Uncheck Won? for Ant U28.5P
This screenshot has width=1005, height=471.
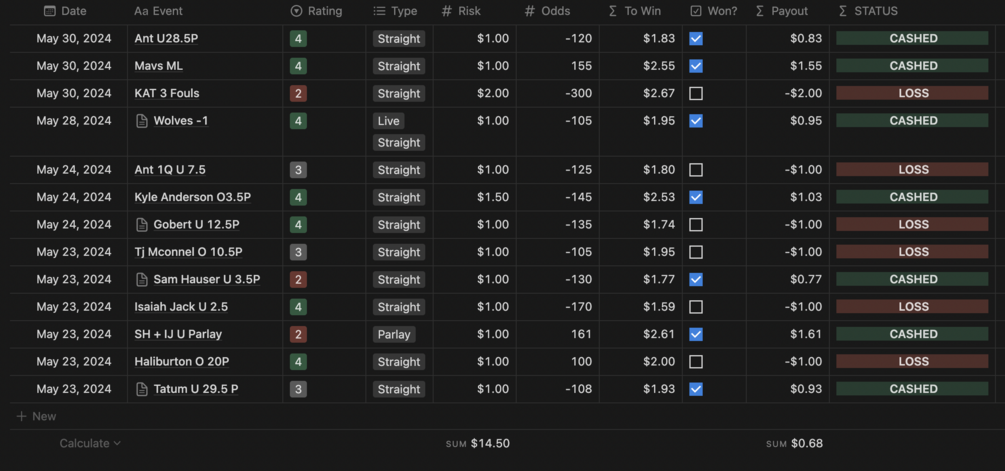[x=696, y=39]
